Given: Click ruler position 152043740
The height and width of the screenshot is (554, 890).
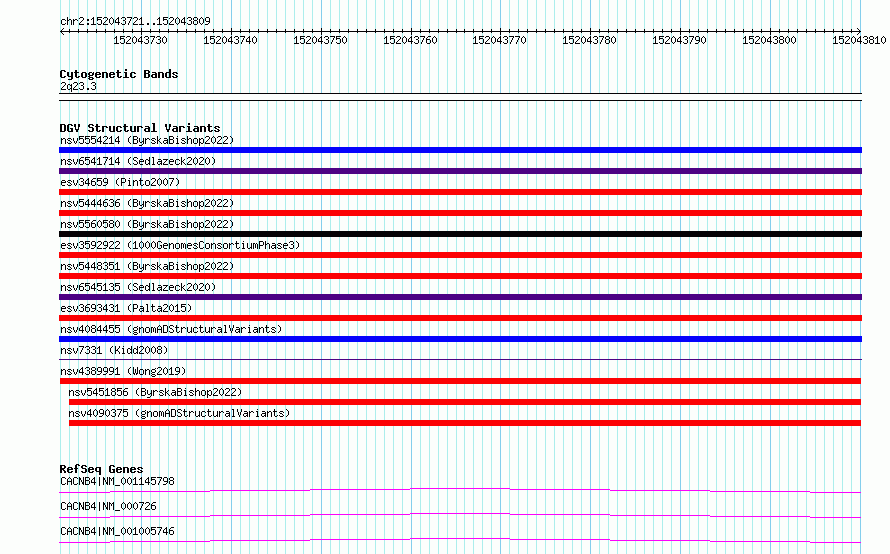Looking at the screenshot, I should point(230,40).
